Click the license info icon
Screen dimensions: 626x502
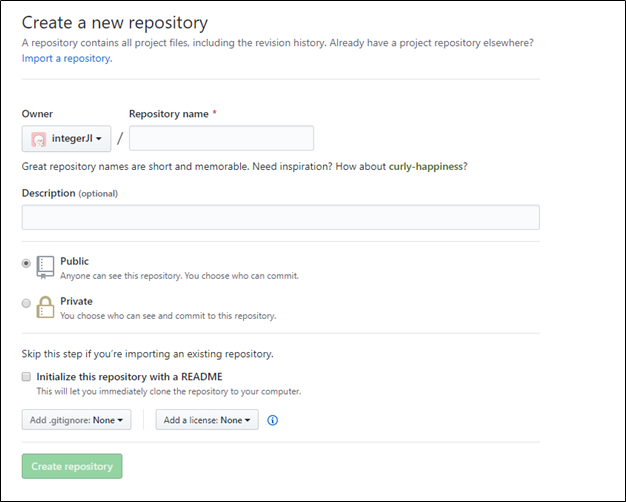(272, 420)
